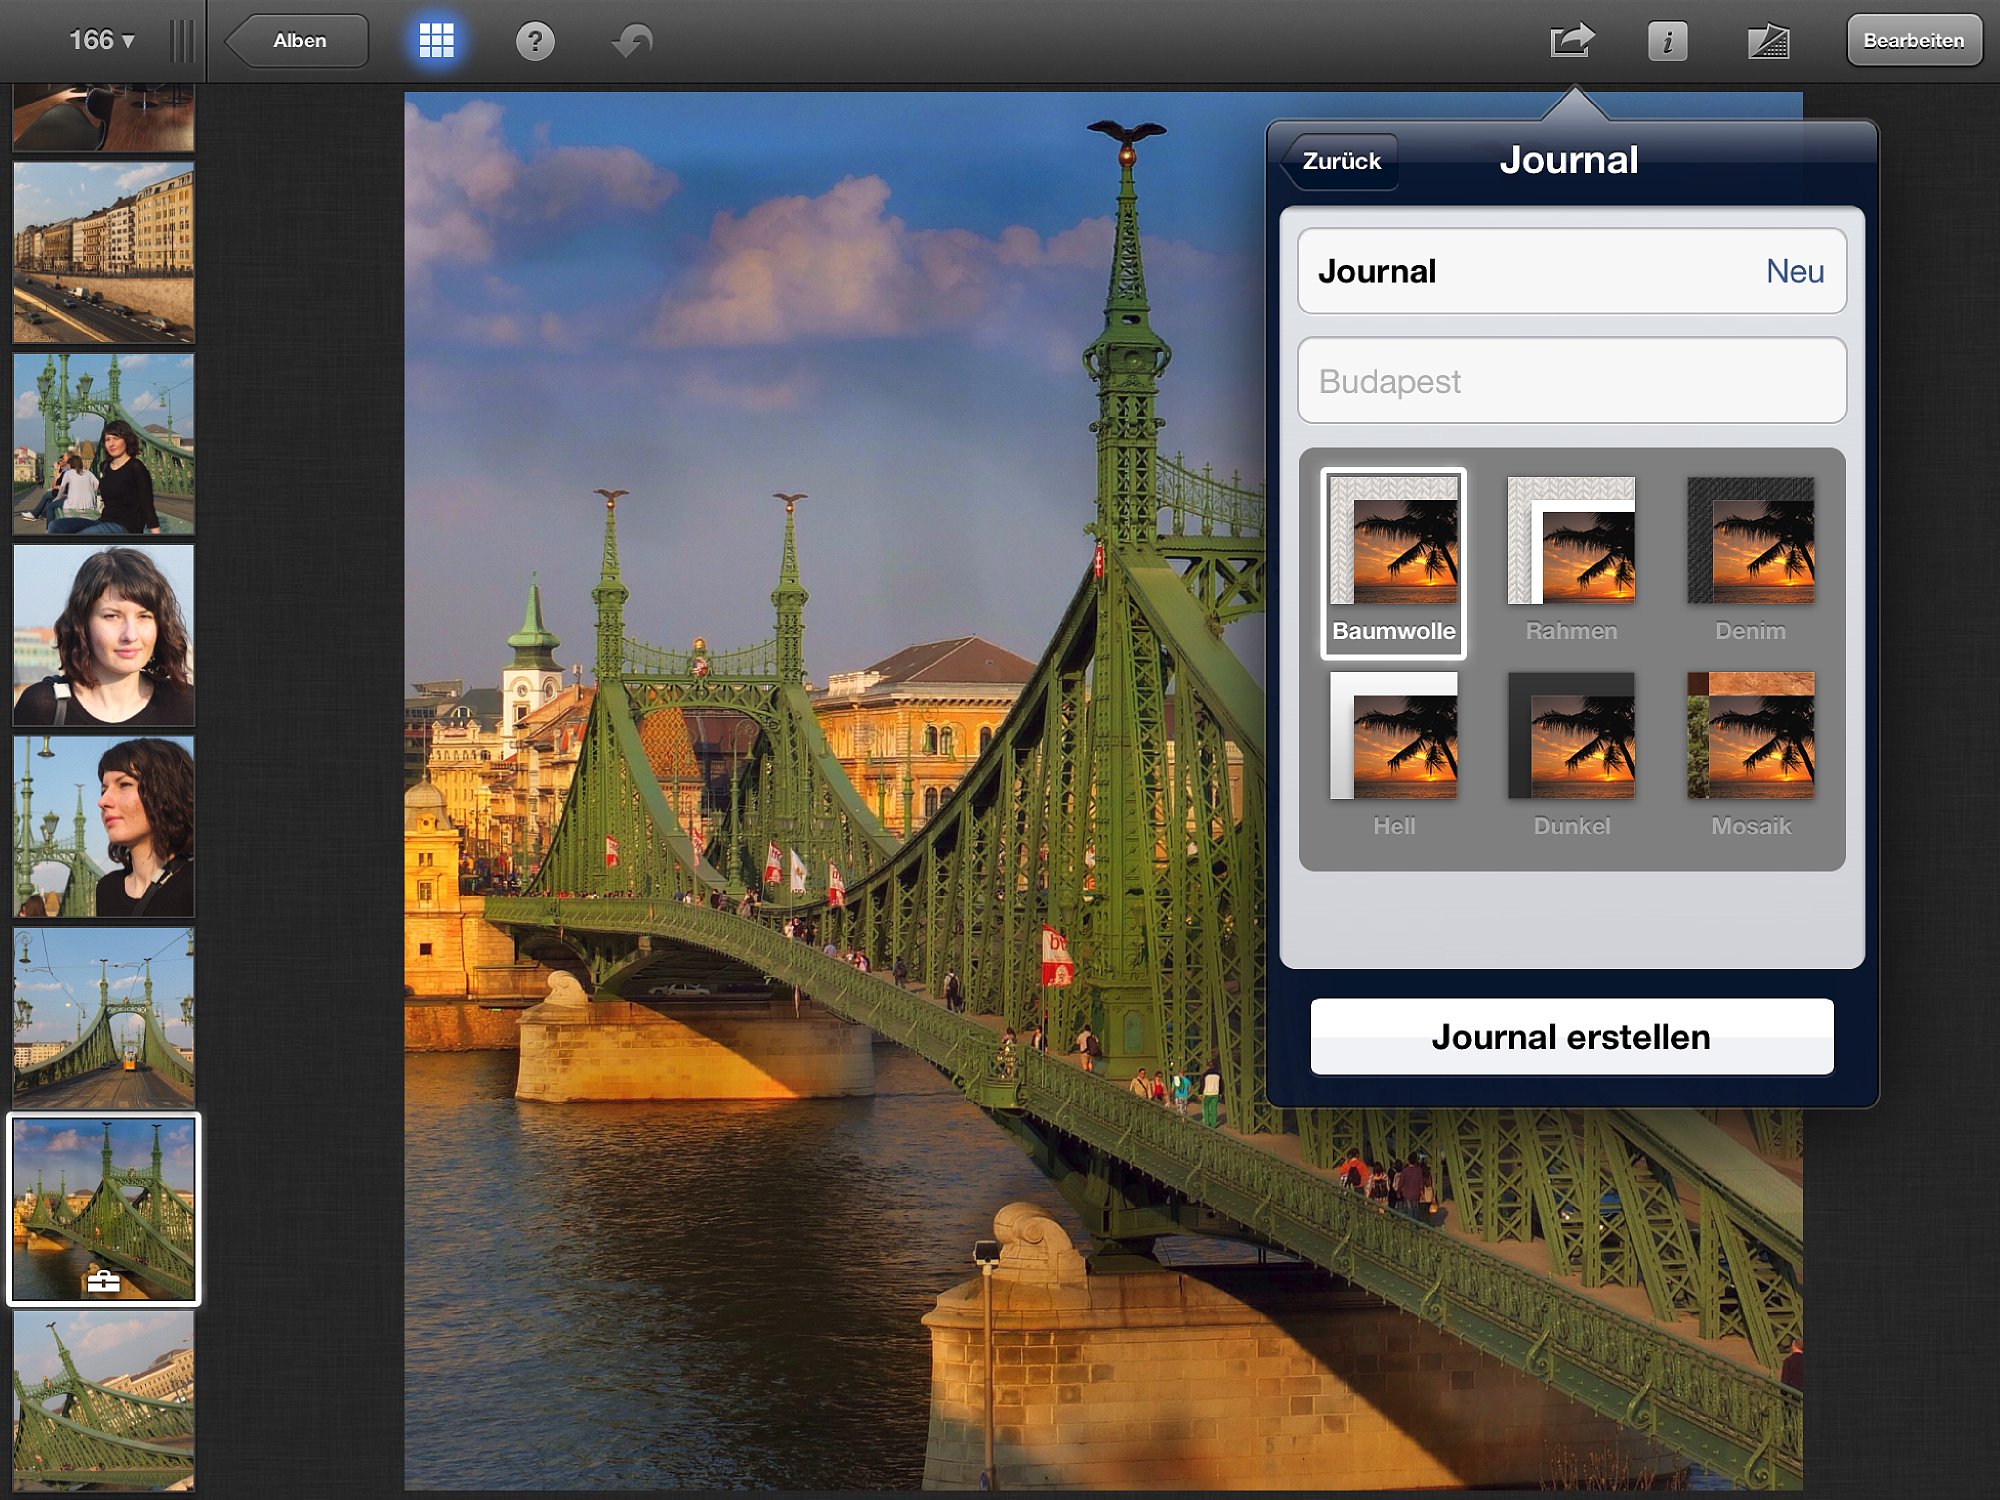
Task: Open the 166 photo count dropdown
Action: [x=101, y=40]
